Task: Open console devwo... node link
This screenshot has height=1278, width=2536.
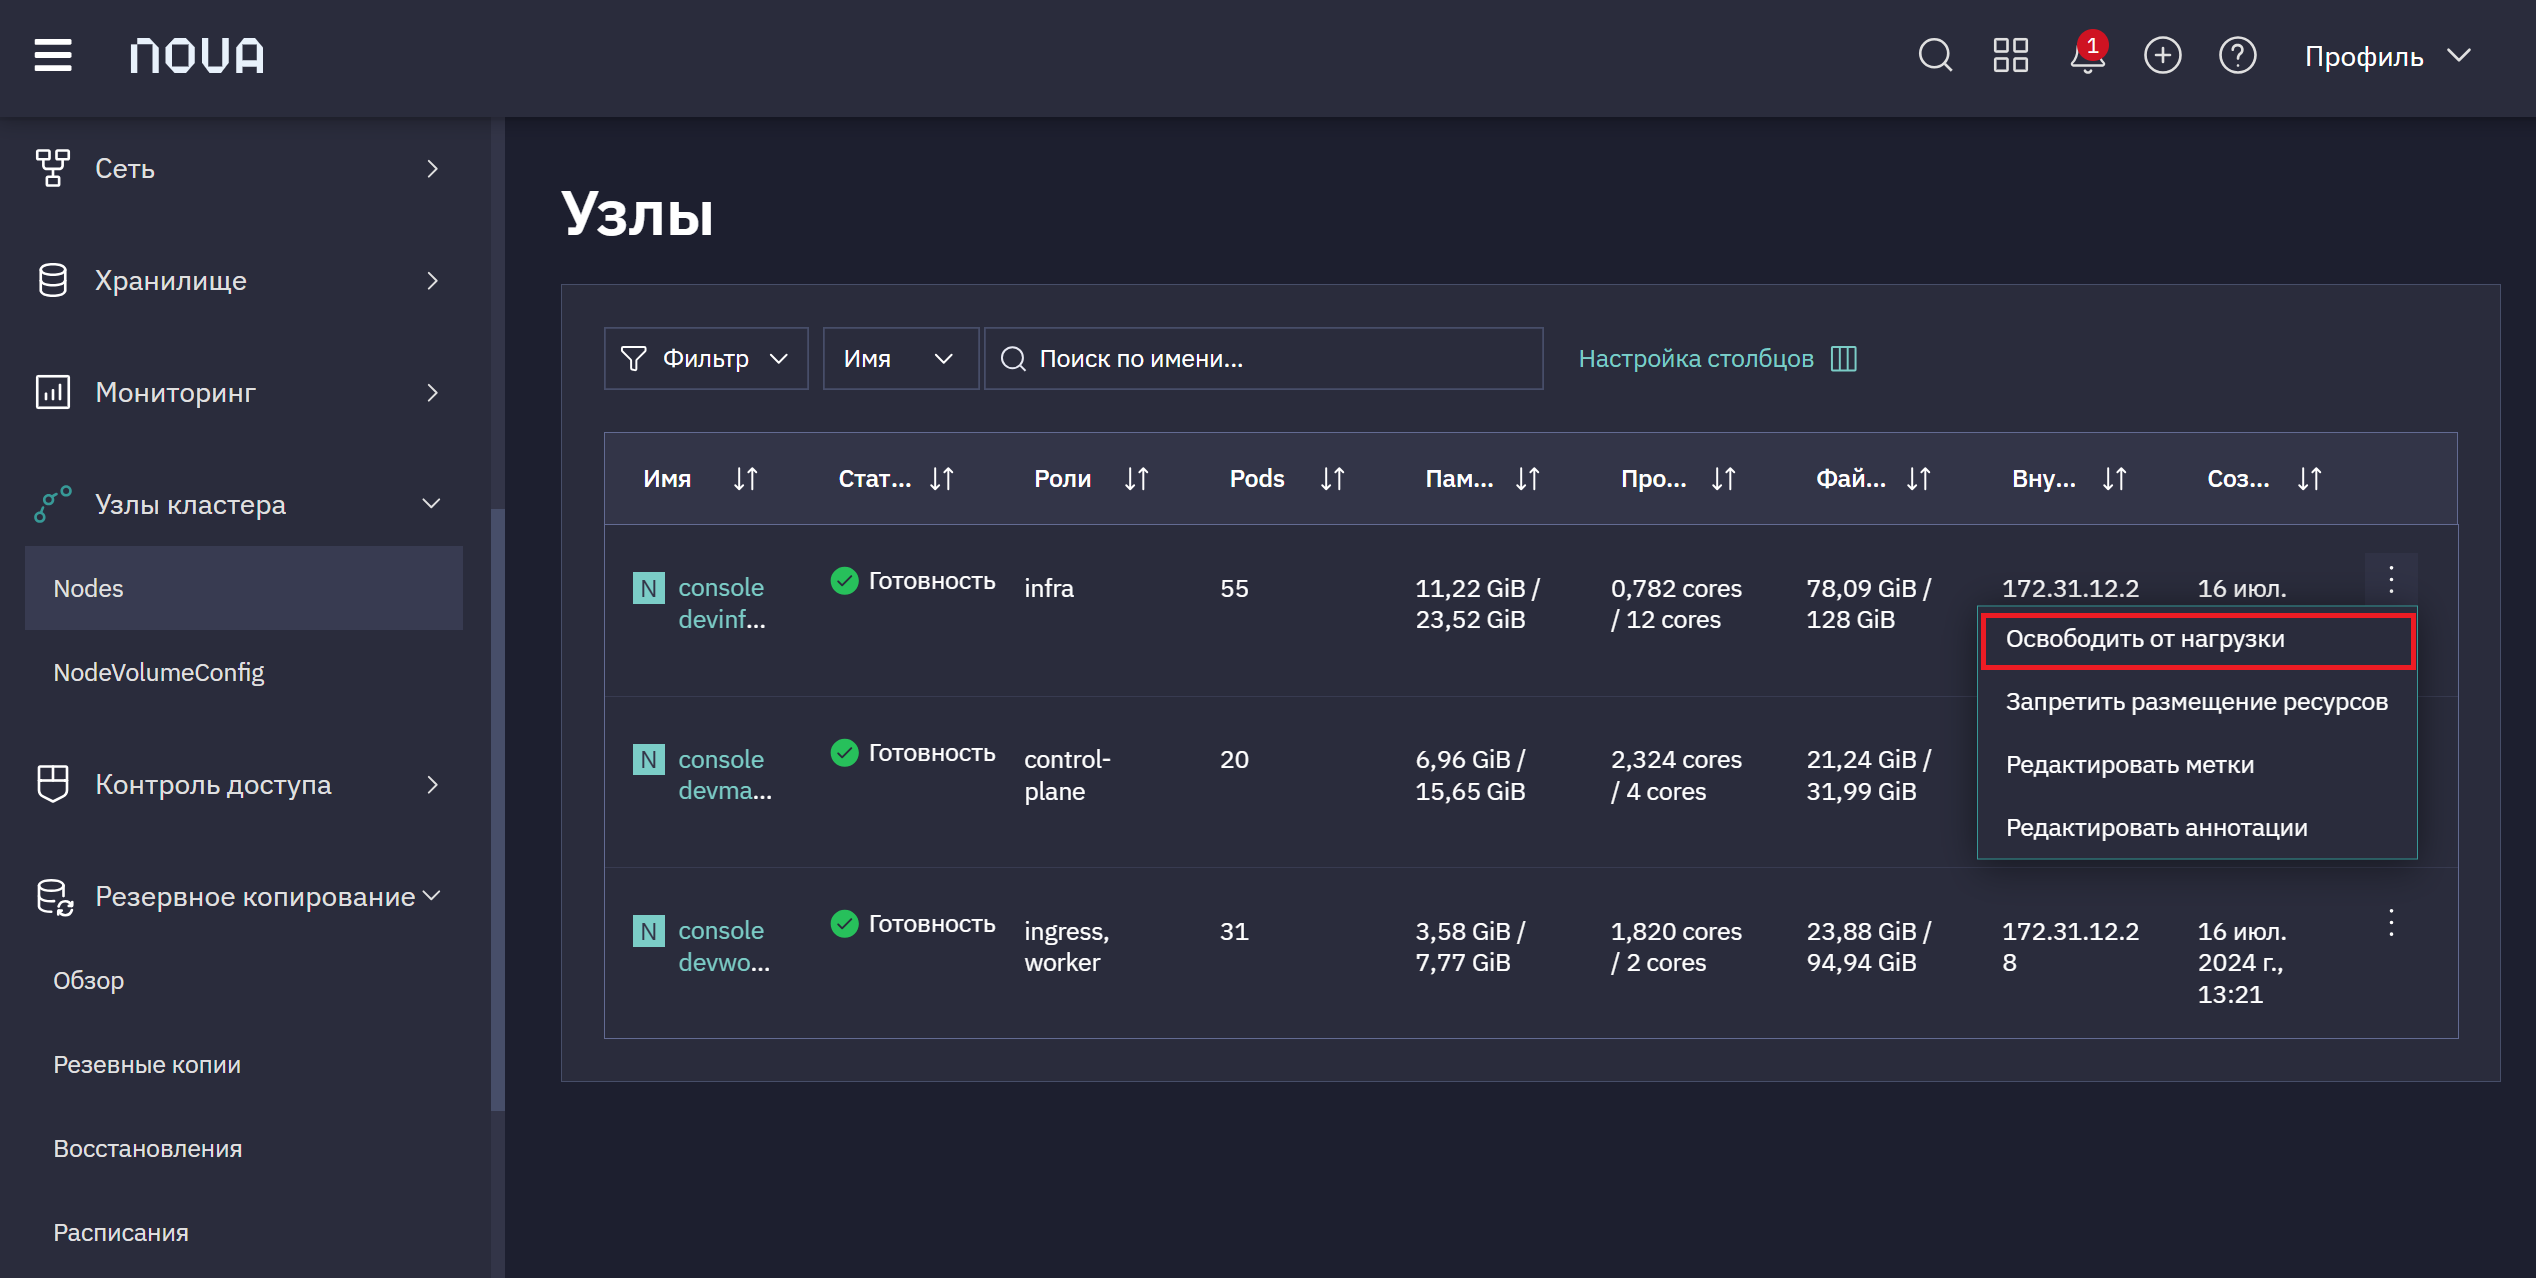Action: click(x=724, y=946)
